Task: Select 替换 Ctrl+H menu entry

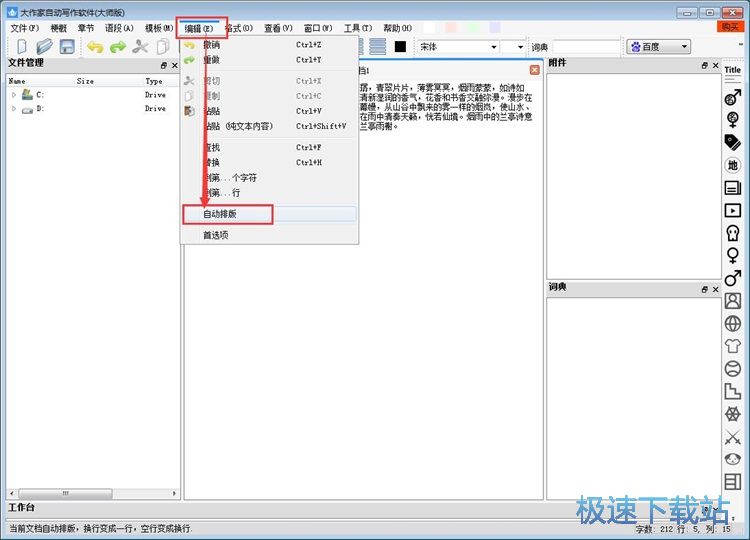Action: point(269,163)
